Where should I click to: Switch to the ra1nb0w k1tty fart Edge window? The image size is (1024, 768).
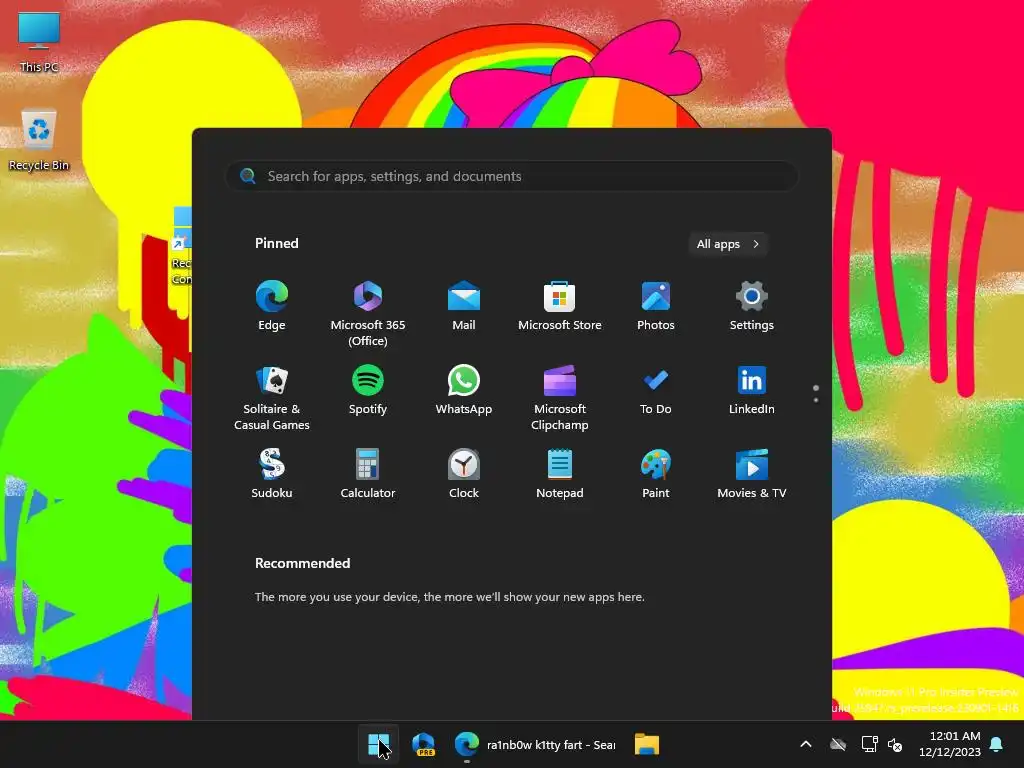[535, 744]
